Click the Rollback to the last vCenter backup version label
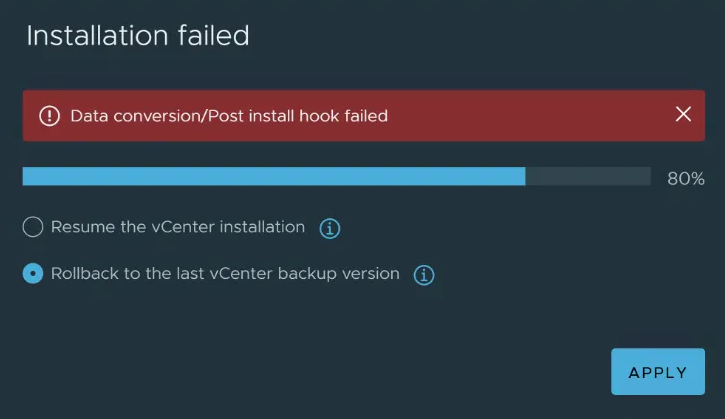Viewport: 725px width, 419px height. 225,274
